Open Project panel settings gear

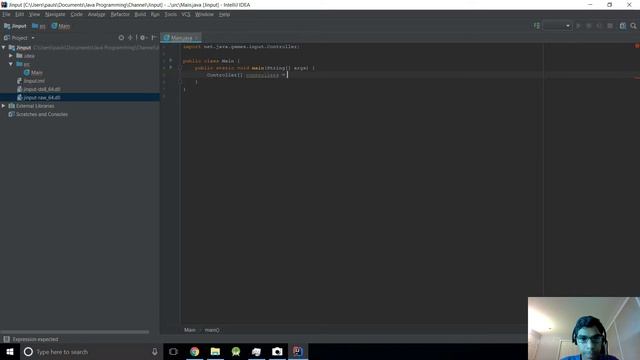pyautogui.click(x=143, y=38)
